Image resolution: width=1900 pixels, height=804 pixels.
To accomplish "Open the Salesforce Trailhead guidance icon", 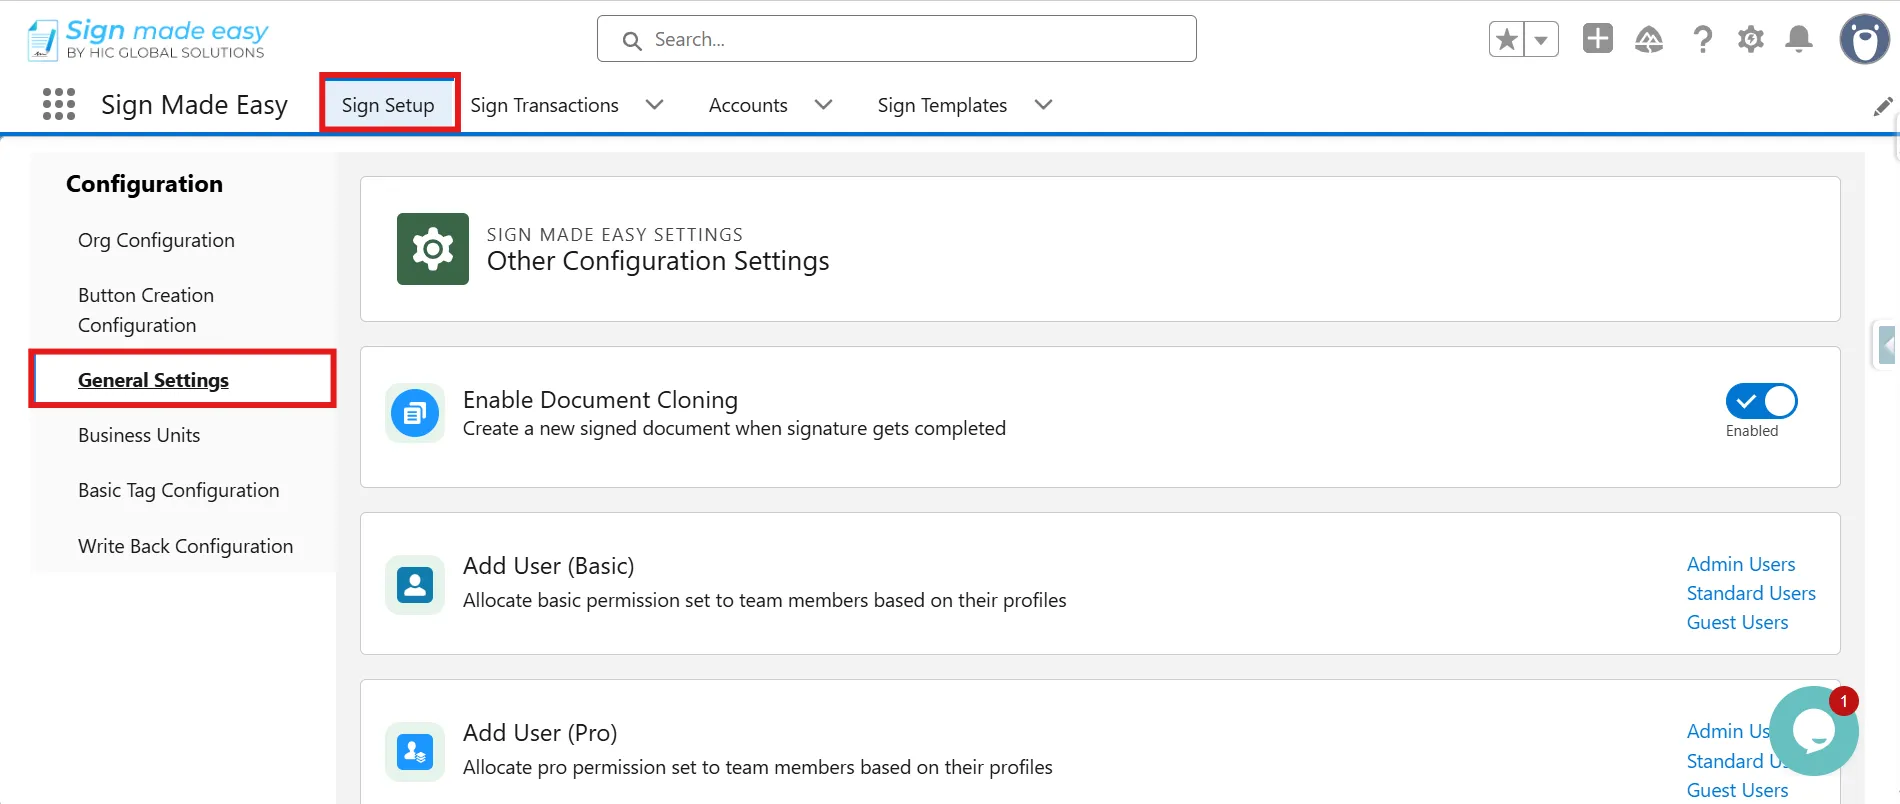I will pyautogui.click(x=1649, y=39).
